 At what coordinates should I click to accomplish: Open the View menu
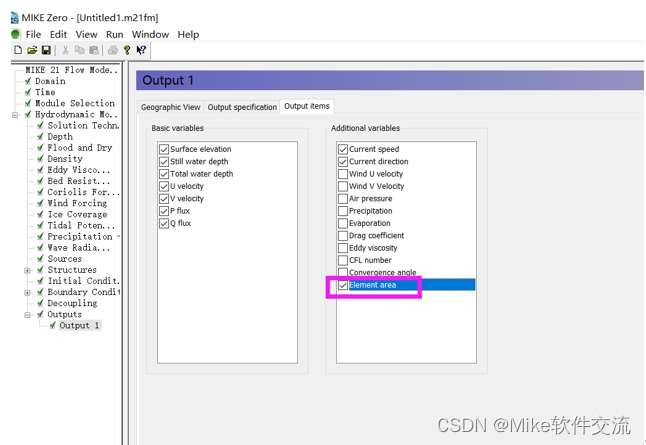click(x=86, y=35)
